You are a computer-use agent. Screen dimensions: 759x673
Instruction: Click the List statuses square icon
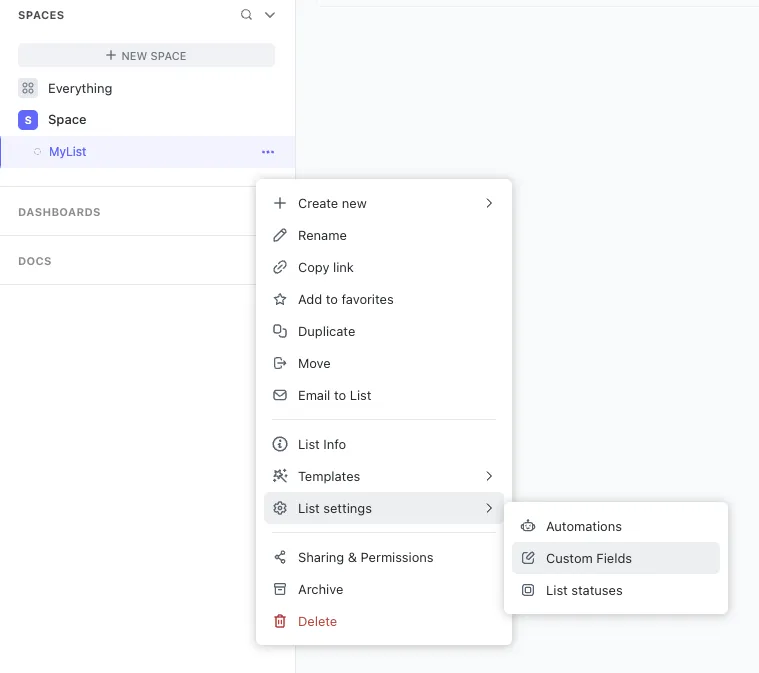click(x=528, y=590)
